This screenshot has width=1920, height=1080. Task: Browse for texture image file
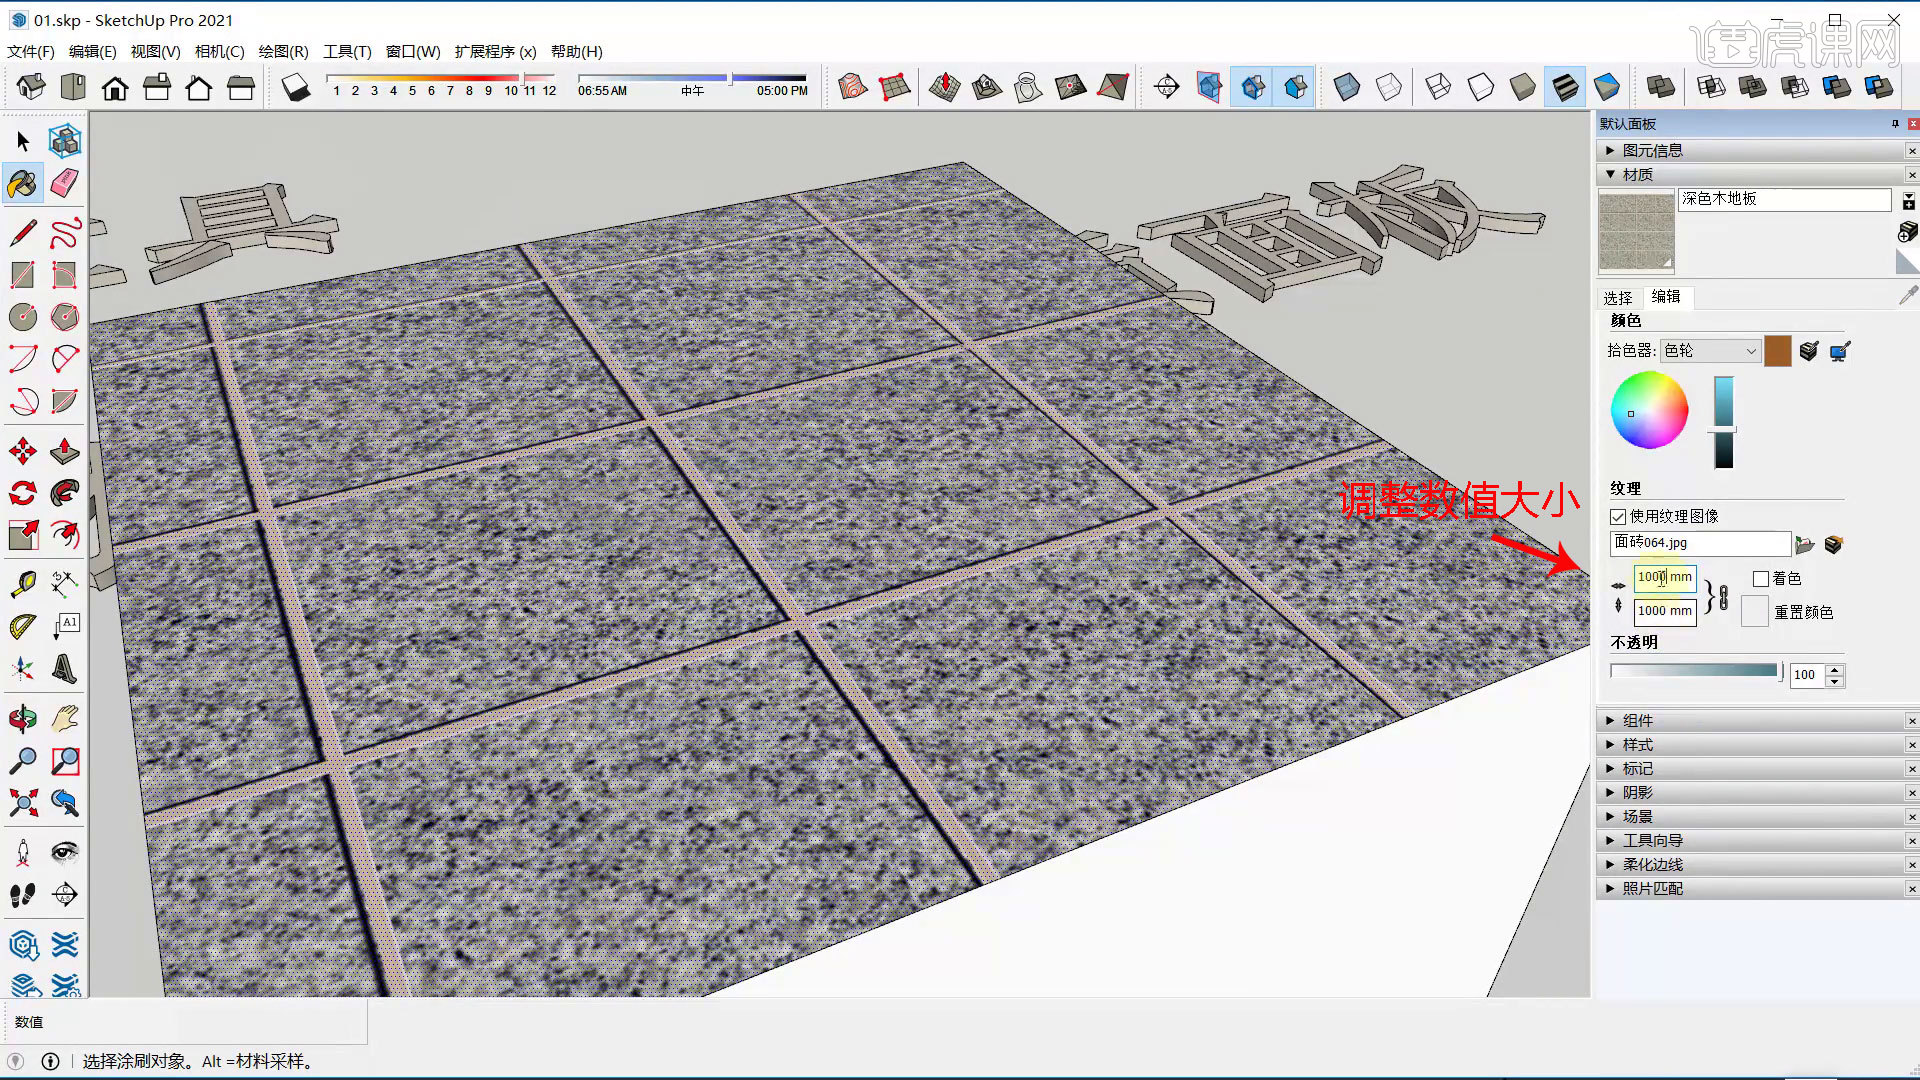(1805, 545)
